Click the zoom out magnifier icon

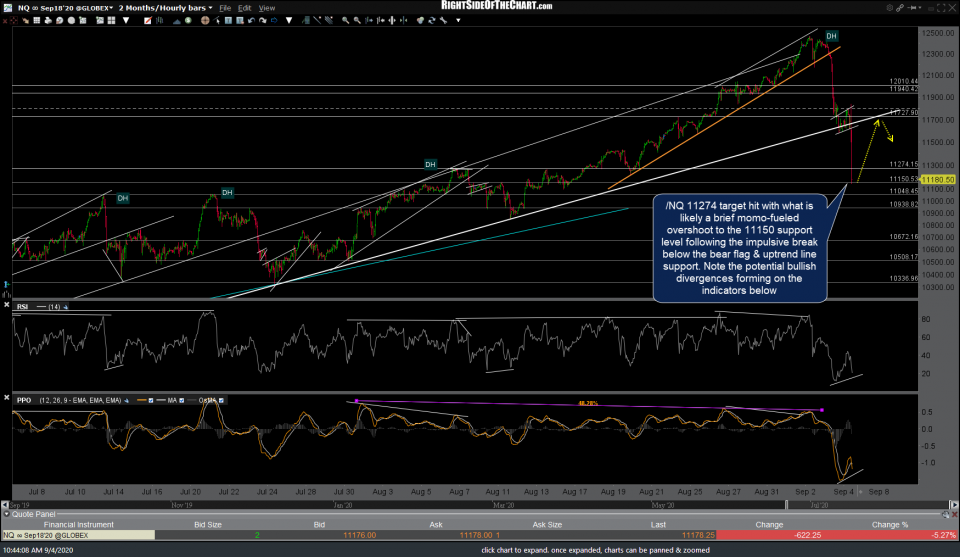[357, 20]
